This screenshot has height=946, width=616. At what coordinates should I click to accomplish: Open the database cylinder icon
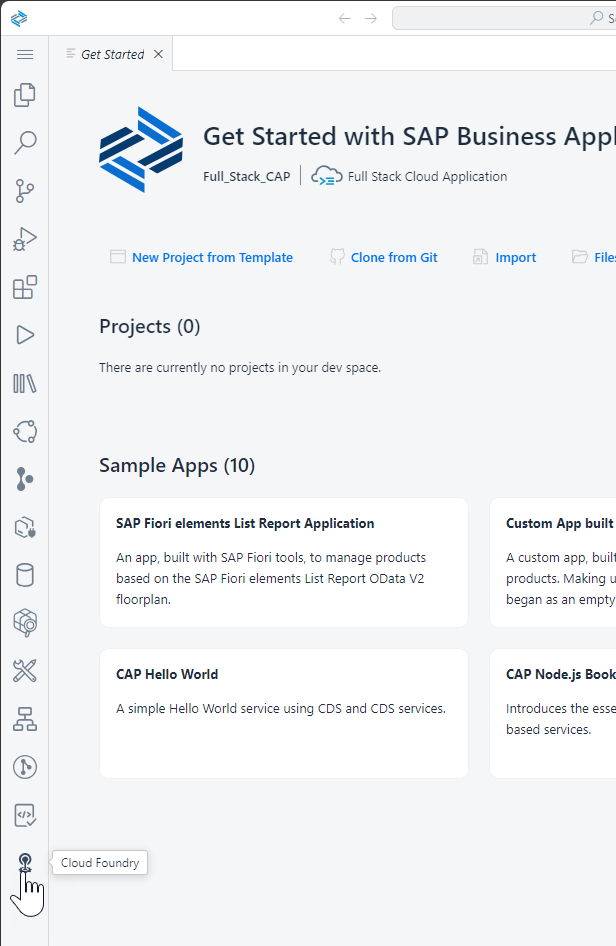[25, 575]
